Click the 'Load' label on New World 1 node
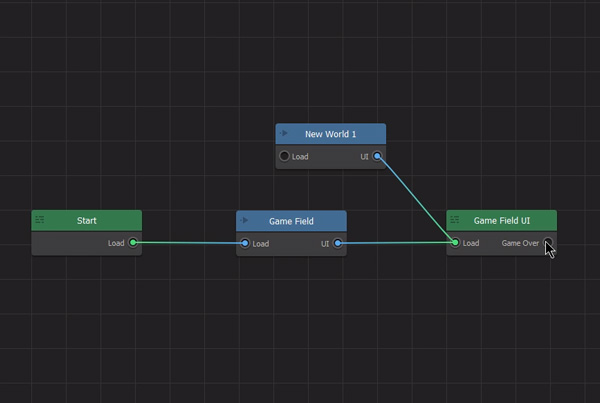The width and height of the screenshot is (600, 403). pos(300,157)
